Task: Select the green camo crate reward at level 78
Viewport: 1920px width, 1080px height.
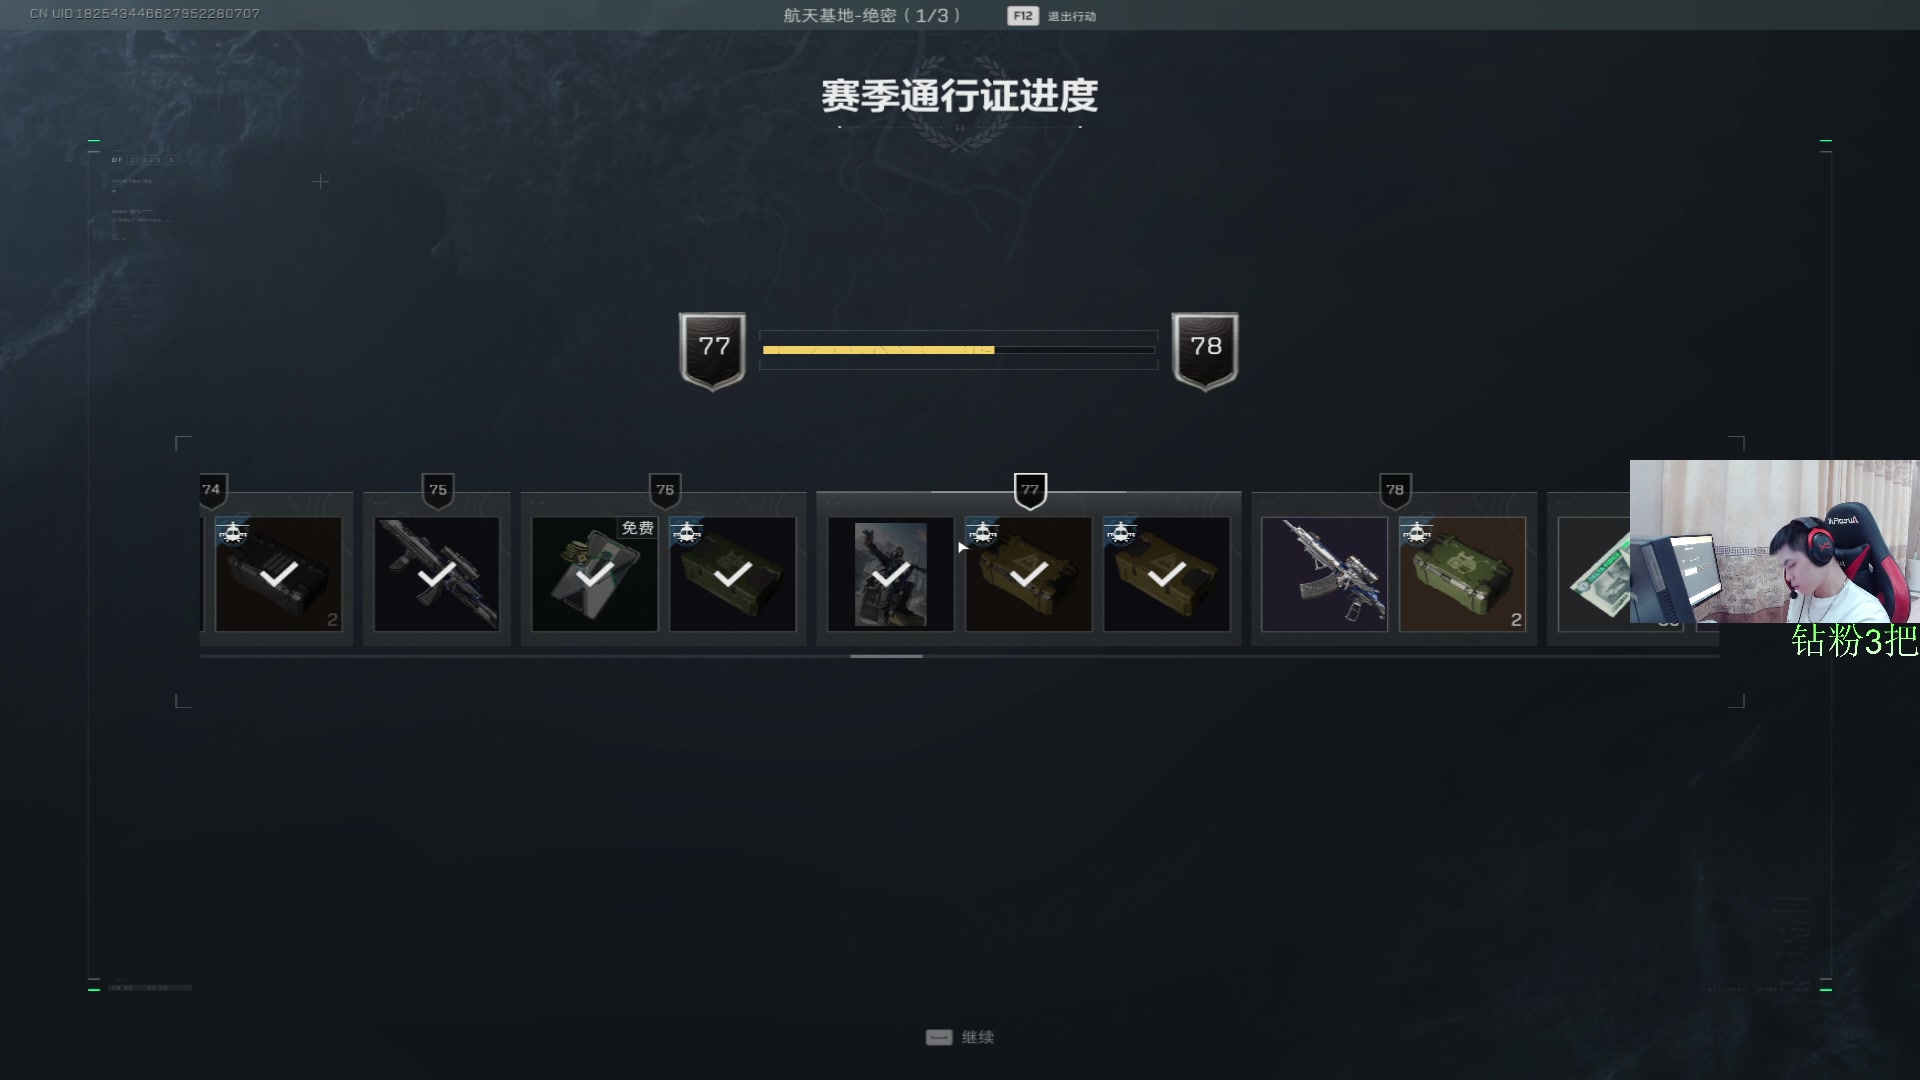Action: [x=1462, y=574]
